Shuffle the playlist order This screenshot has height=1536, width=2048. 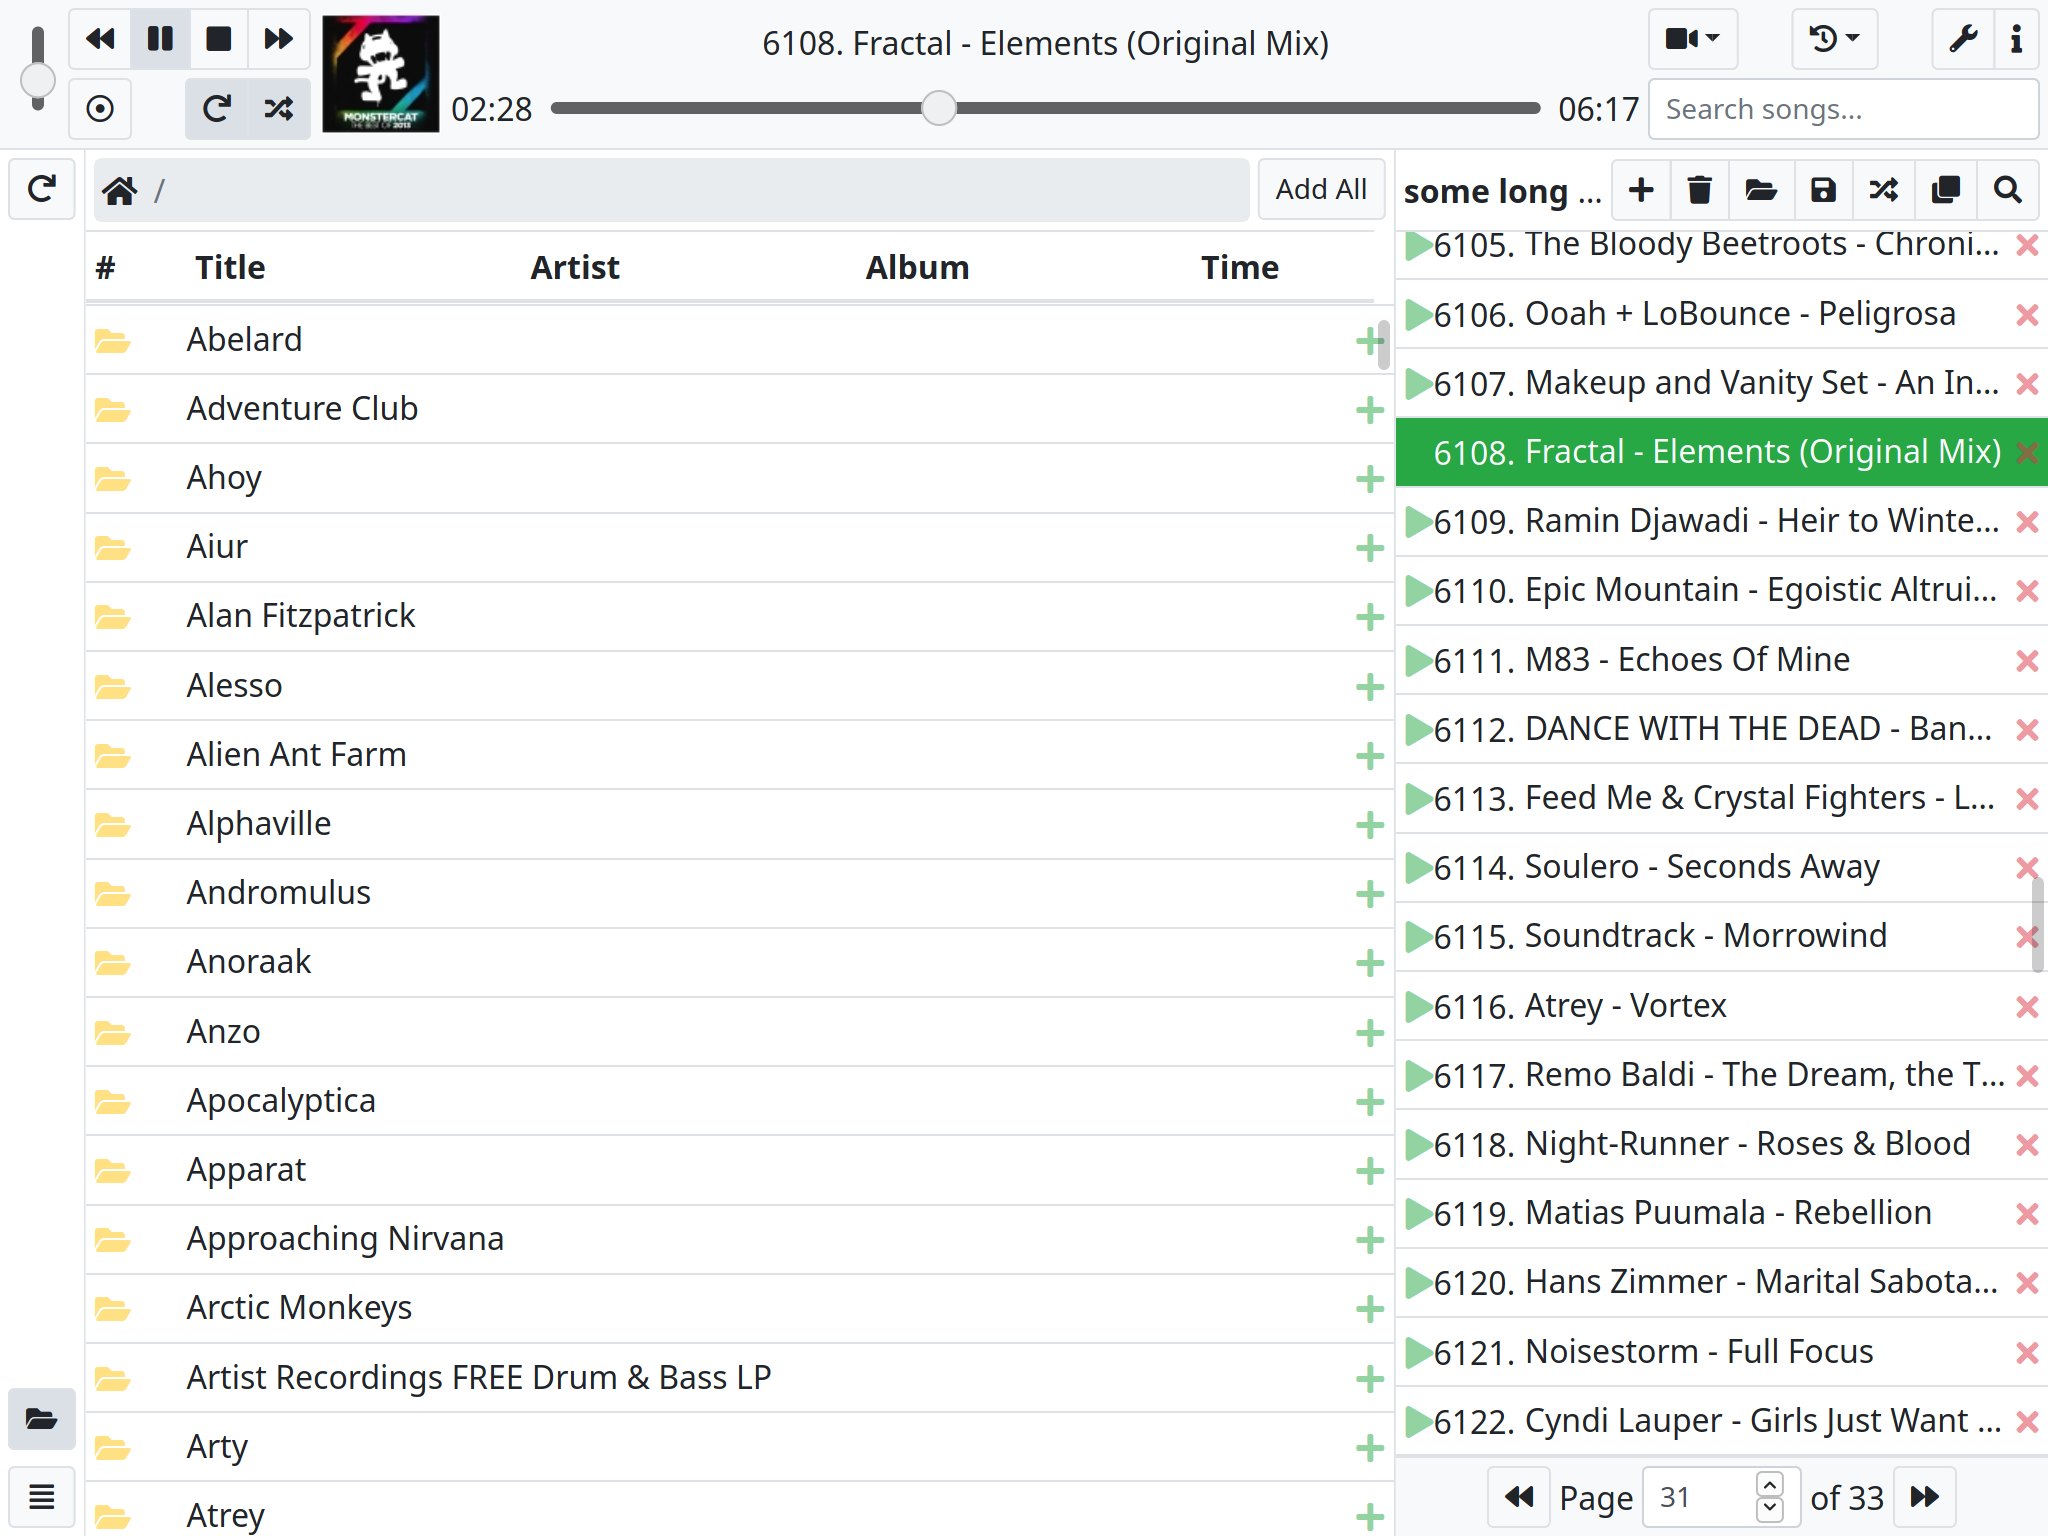[x=1884, y=190]
